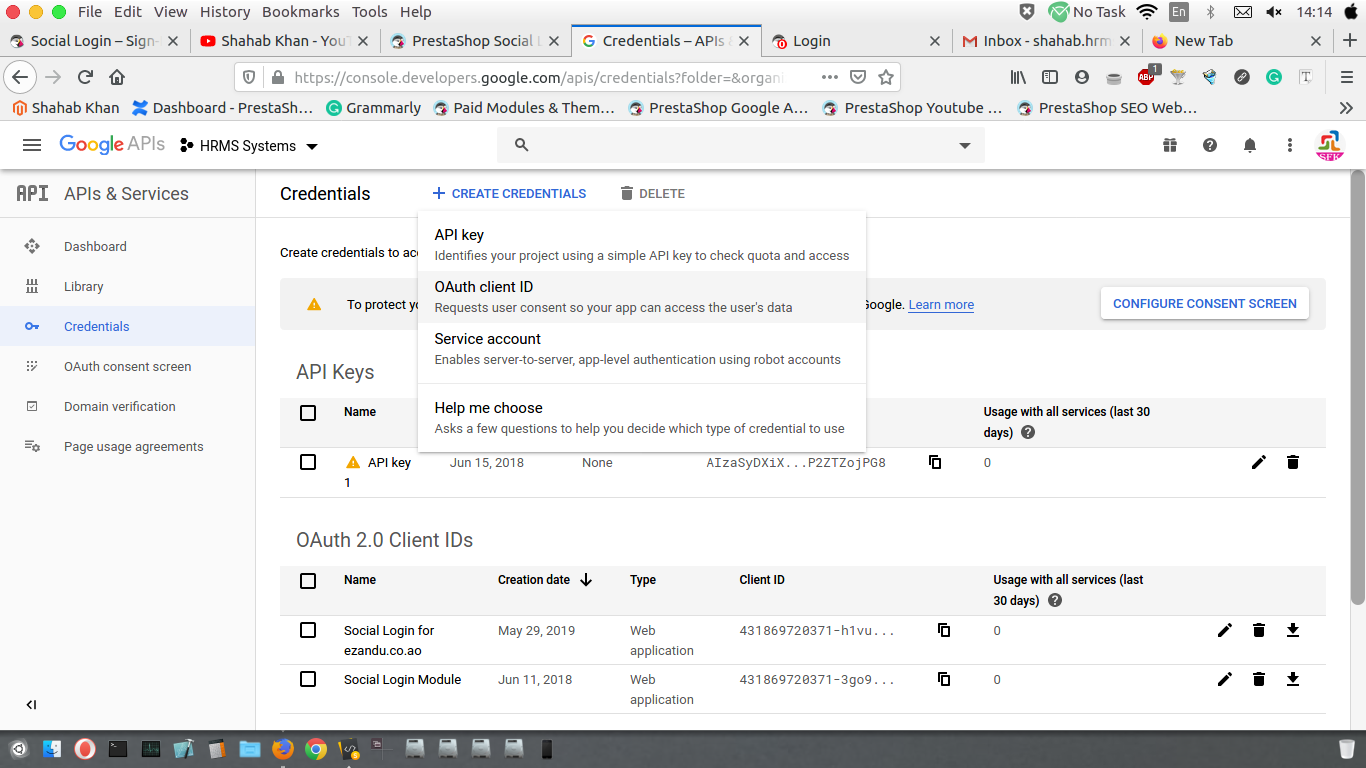Open the search bar dropdown arrow
This screenshot has width=1366, height=768.
coord(965,146)
